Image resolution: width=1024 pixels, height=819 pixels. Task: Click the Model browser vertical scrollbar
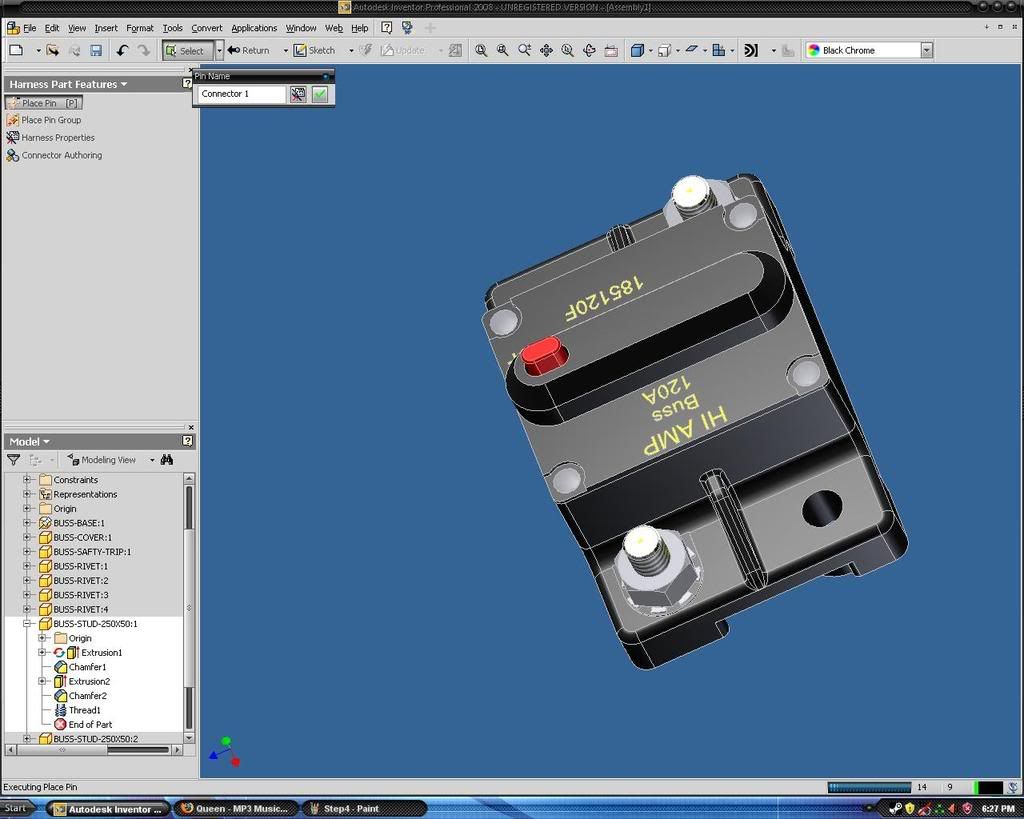pos(189,607)
